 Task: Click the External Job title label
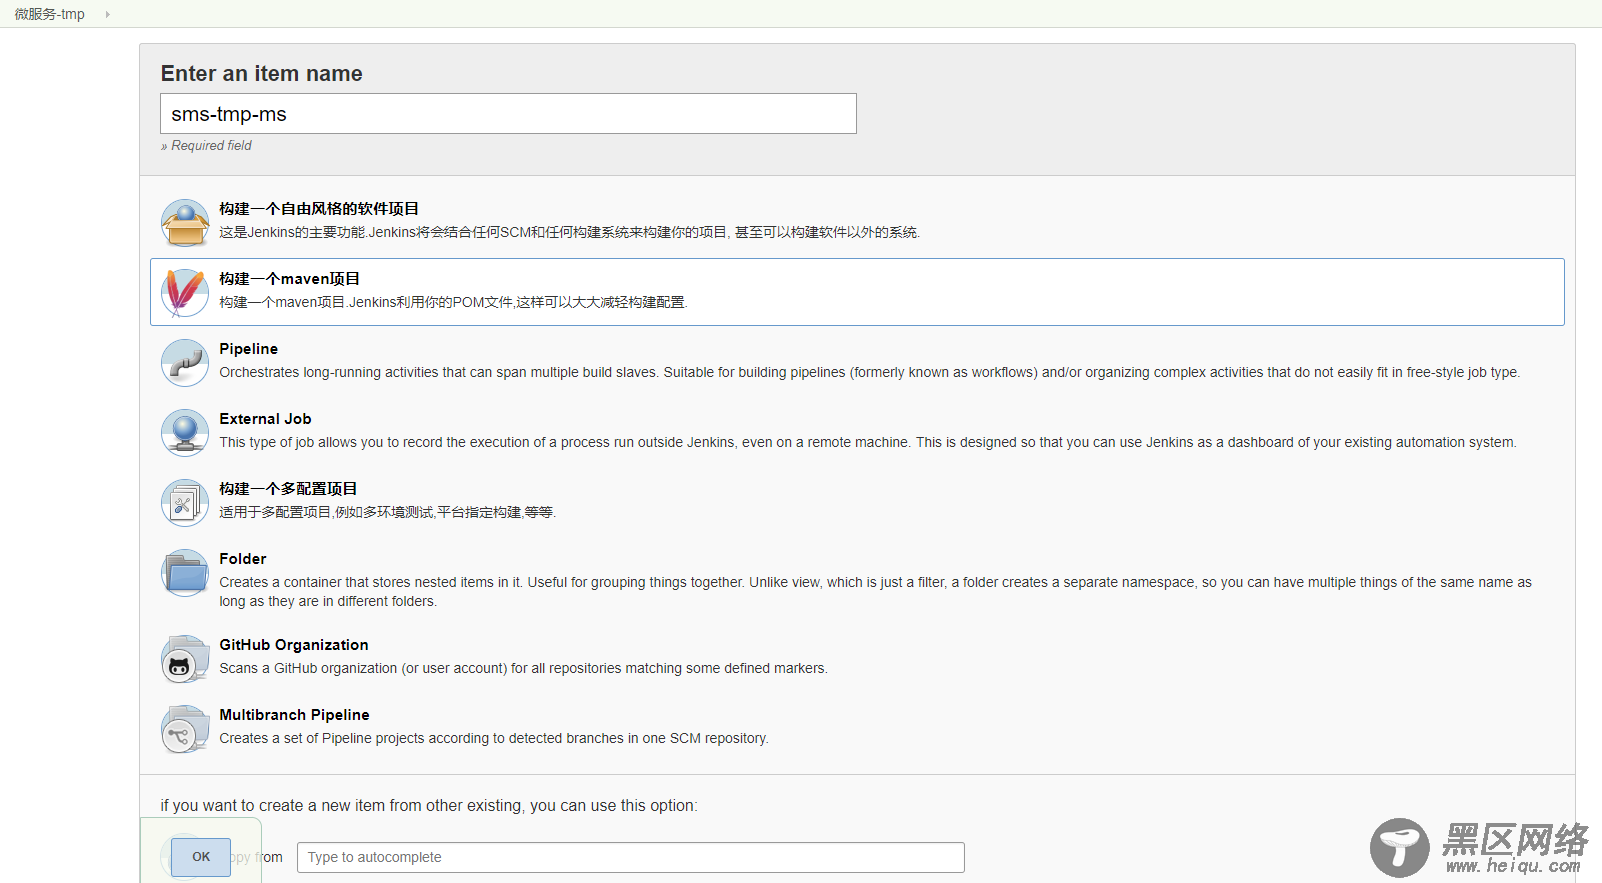265,419
